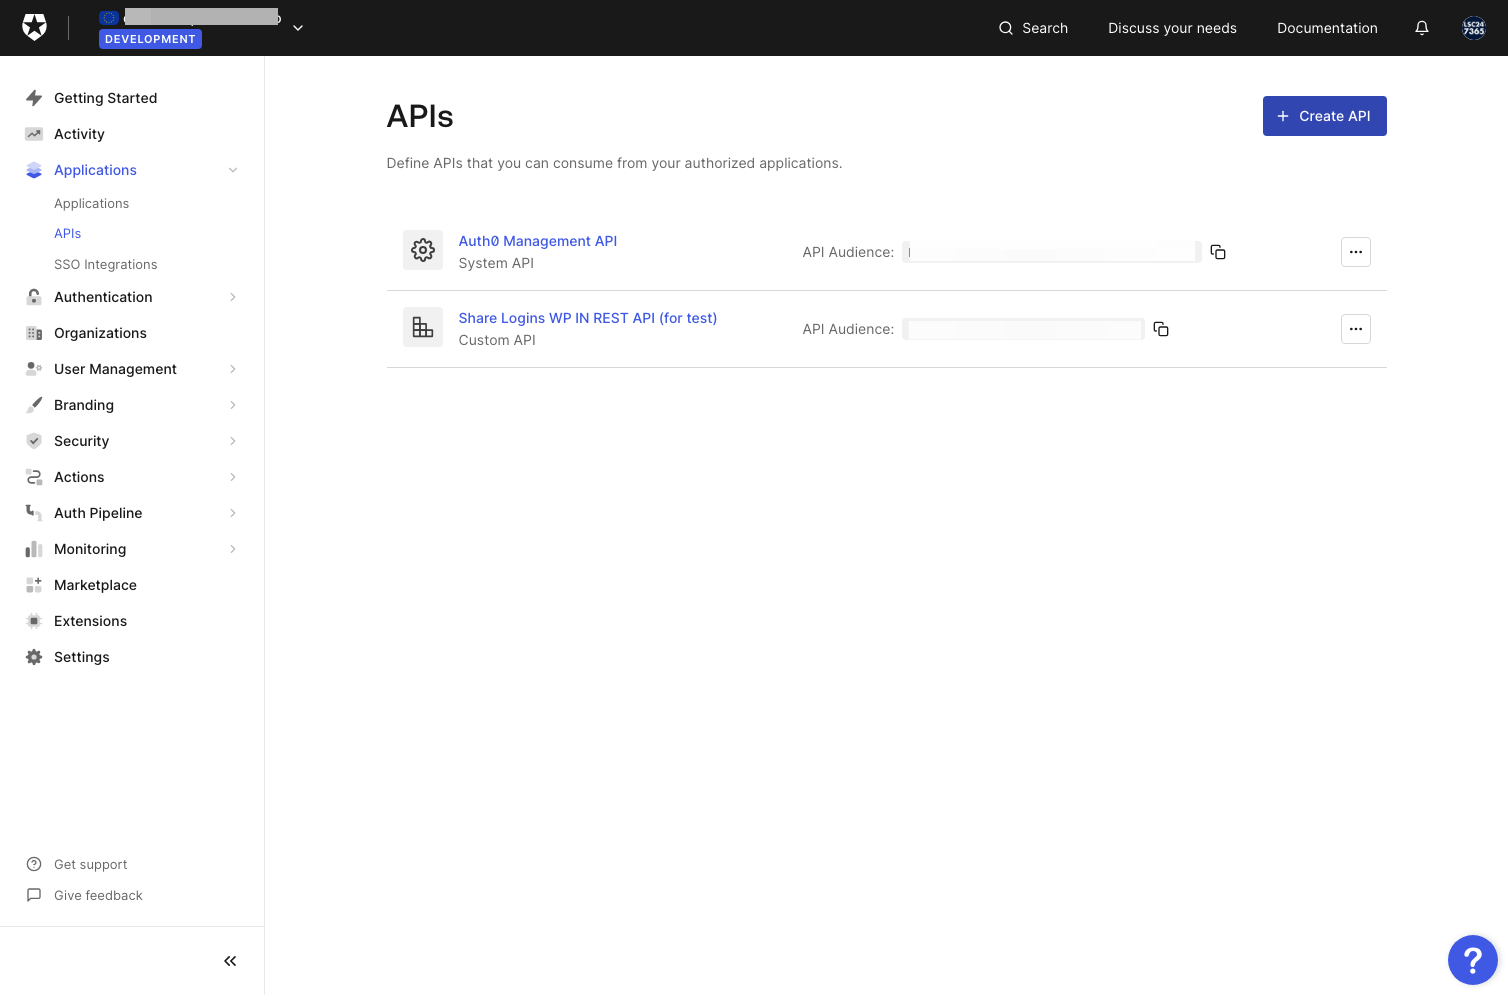
Task: Open the blue help question-mark bubble
Action: click(x=1473, y=960)
